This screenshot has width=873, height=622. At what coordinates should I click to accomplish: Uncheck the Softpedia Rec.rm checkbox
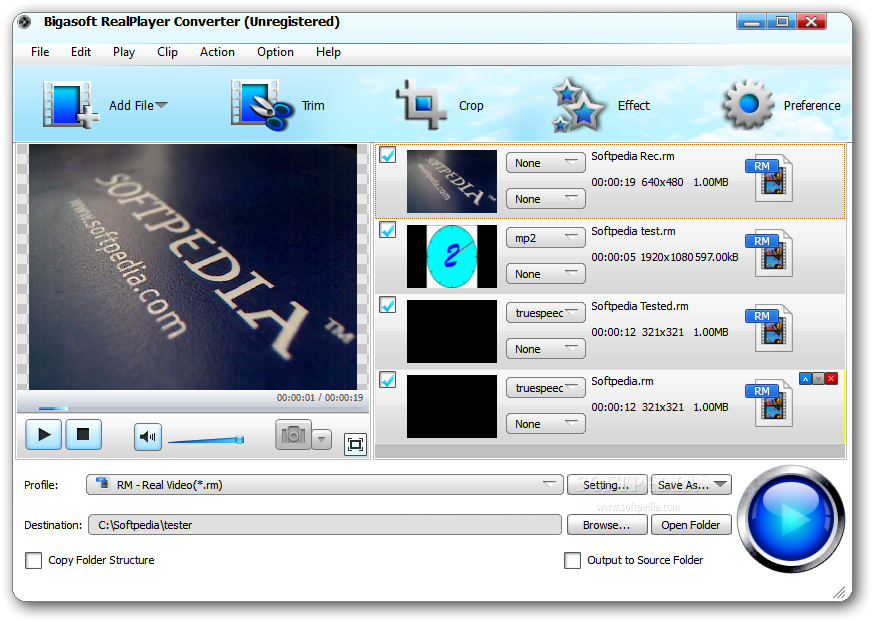[x=388, y=154]
